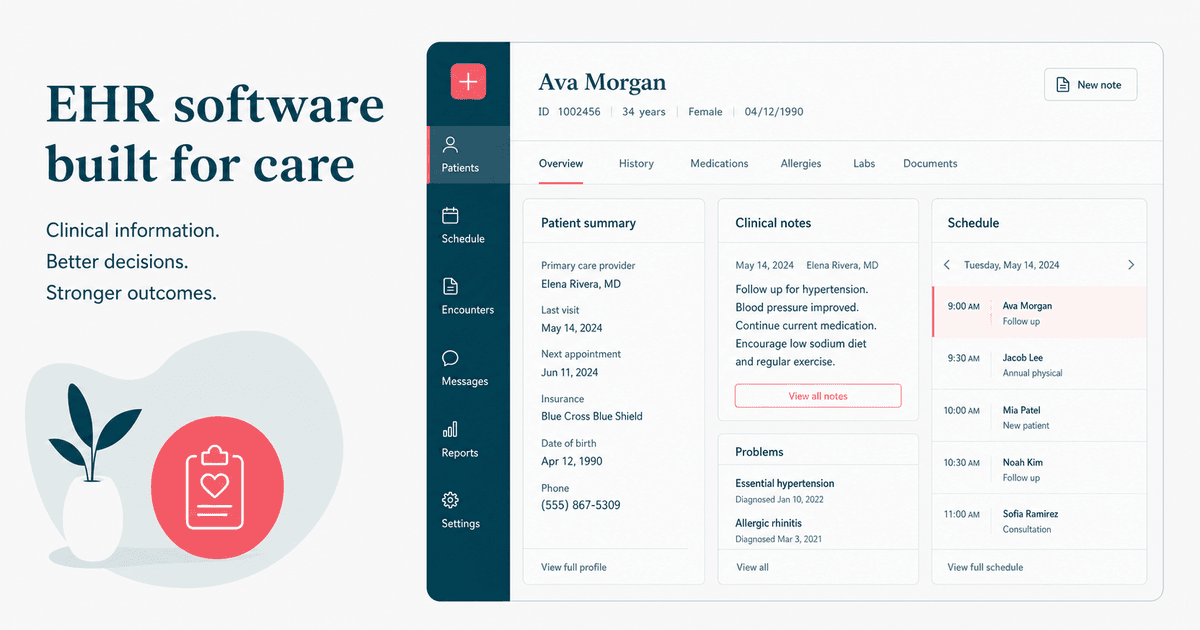
Task: Click View all notes button
Action: (x=818, y=396)
